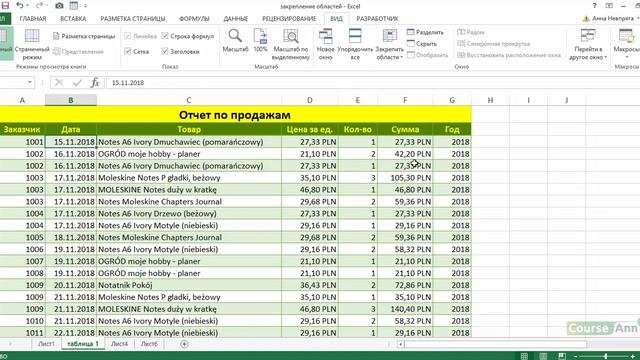The width and height of the screenshot is (640, 360).
Task: Expand quick access toolbar customize arrow
Action: [x=85, y=6]
